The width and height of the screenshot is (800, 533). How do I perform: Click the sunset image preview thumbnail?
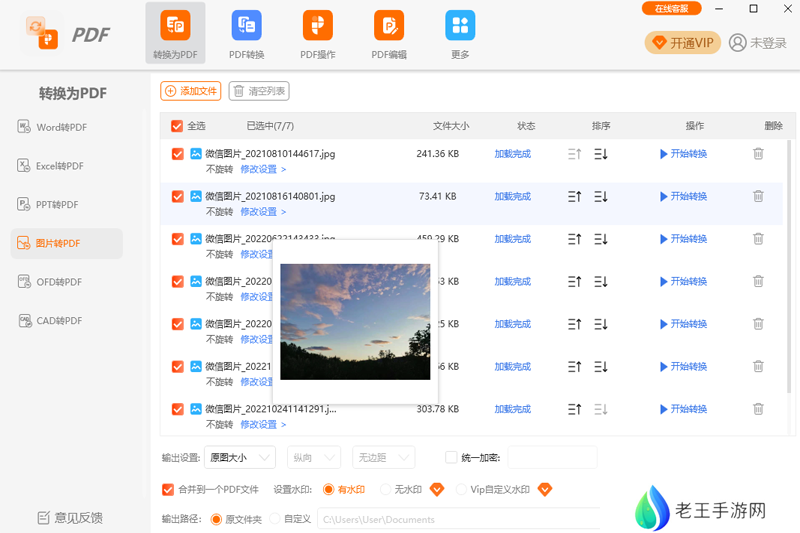coord(355,322)
